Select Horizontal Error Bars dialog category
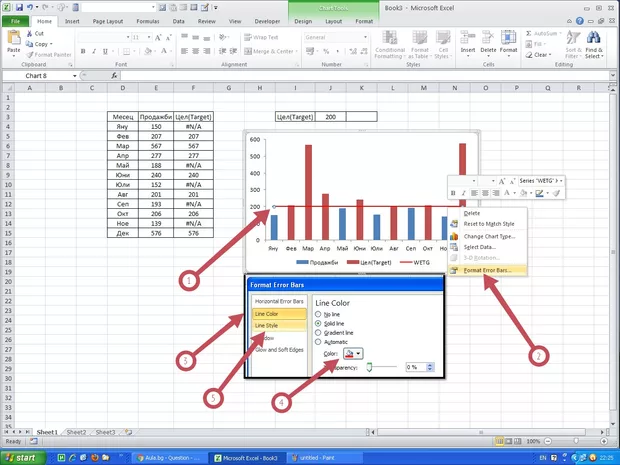 pyautogui.click(x=279, y=301)
